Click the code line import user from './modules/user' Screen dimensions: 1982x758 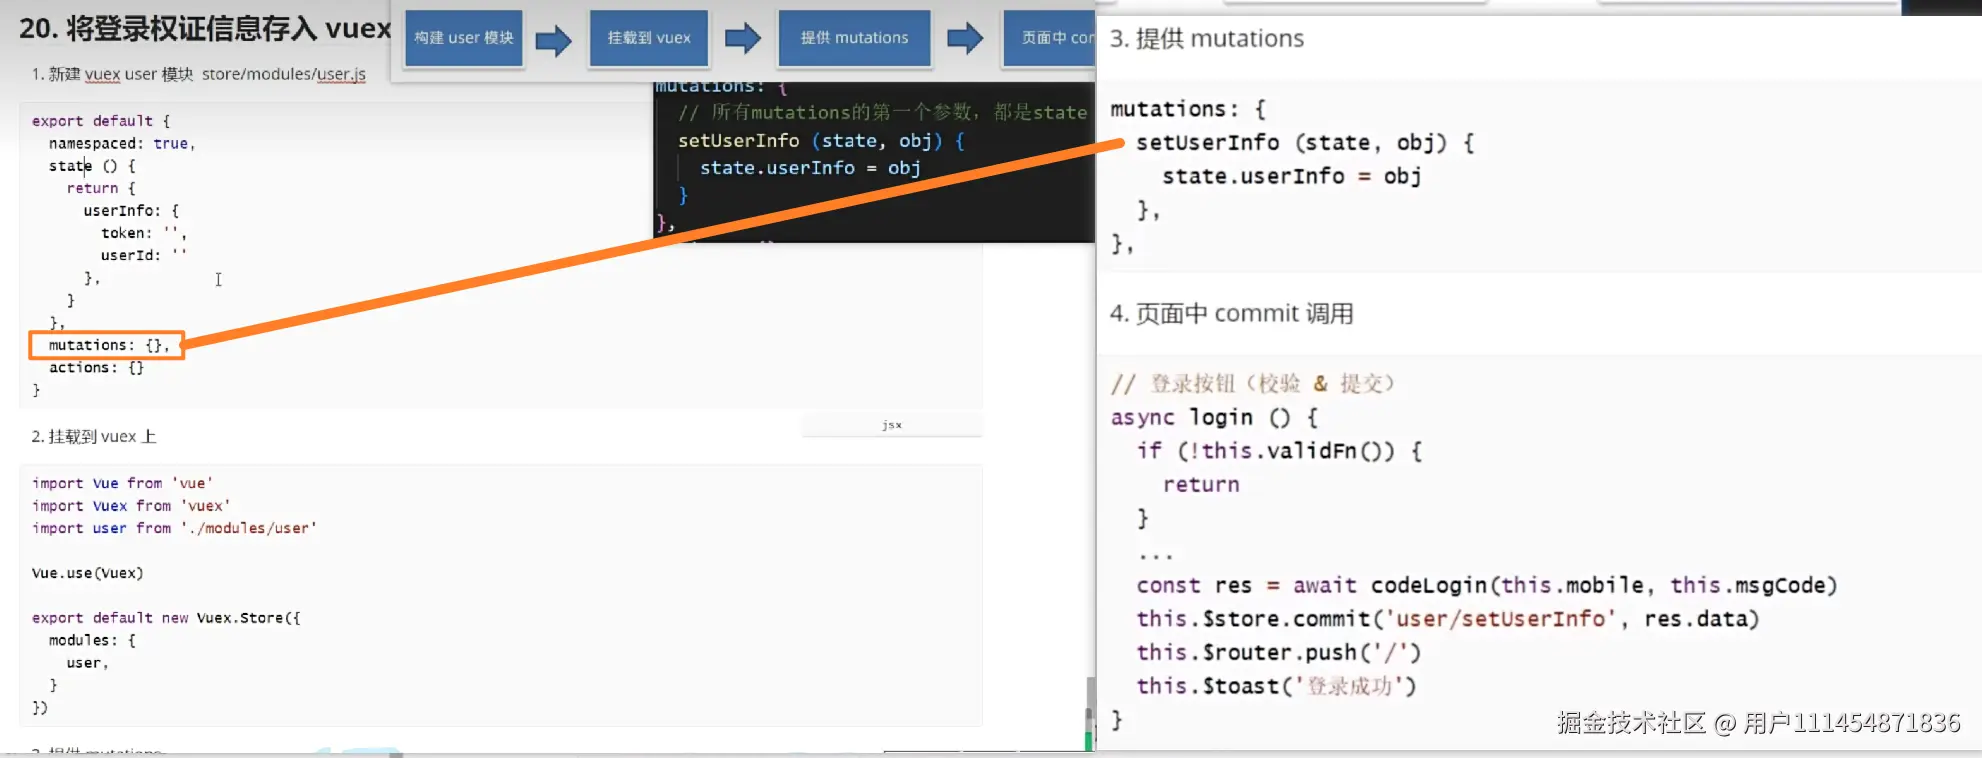click(x=174, y=528)
